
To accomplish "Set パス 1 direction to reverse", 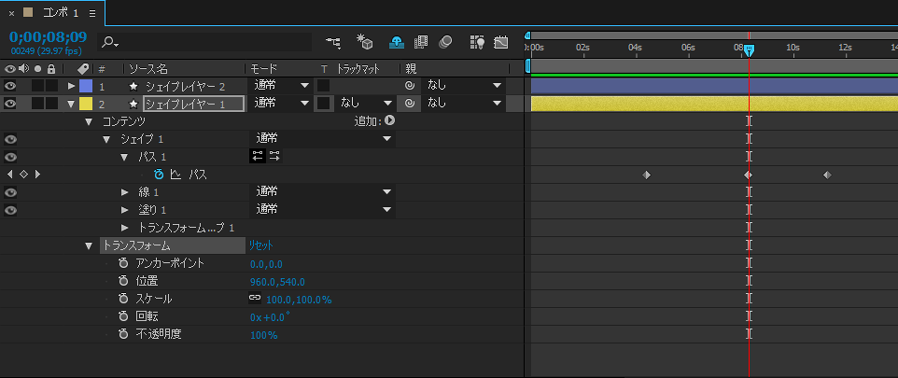I will pos(258,156).
